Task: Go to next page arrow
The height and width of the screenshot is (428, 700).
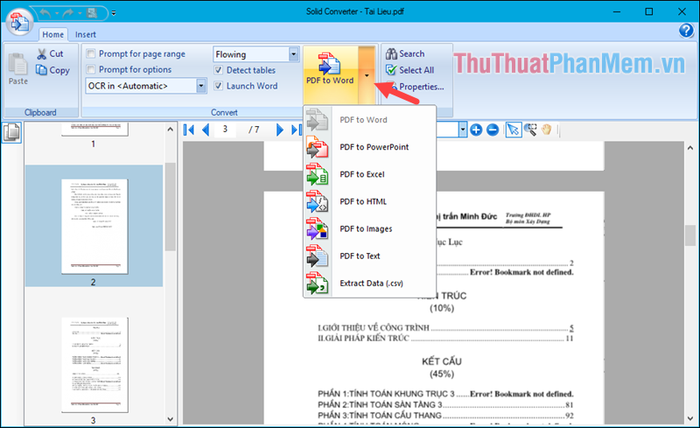Action: point(279,130)
